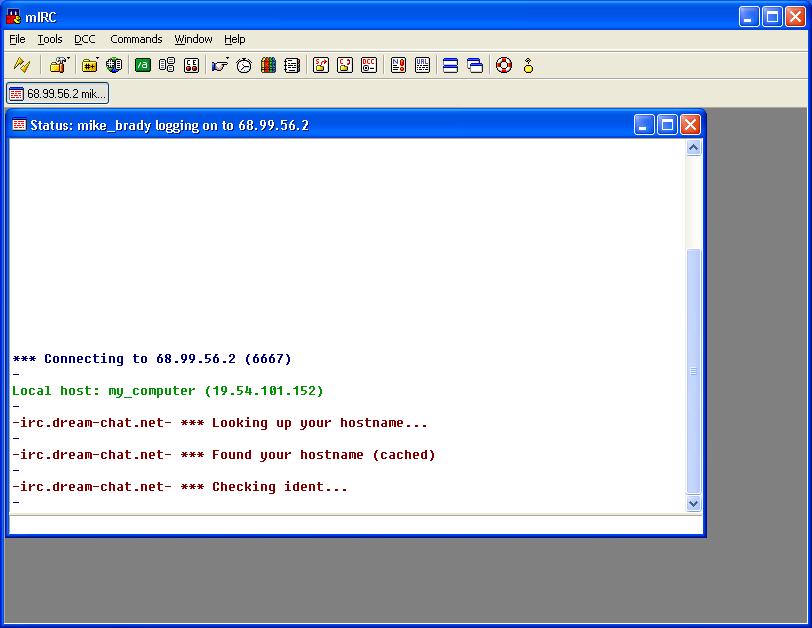Click the Status window scroll up arrow
This screenshot has width=812, height=628.
693,148
